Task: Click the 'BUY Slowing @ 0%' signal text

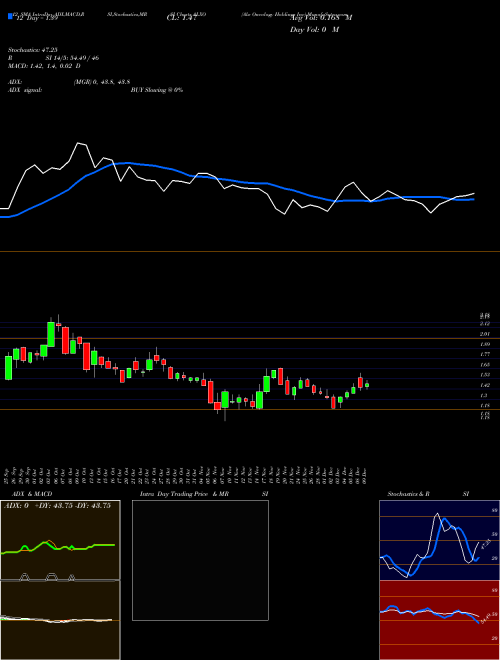Action: coord(157,90)
